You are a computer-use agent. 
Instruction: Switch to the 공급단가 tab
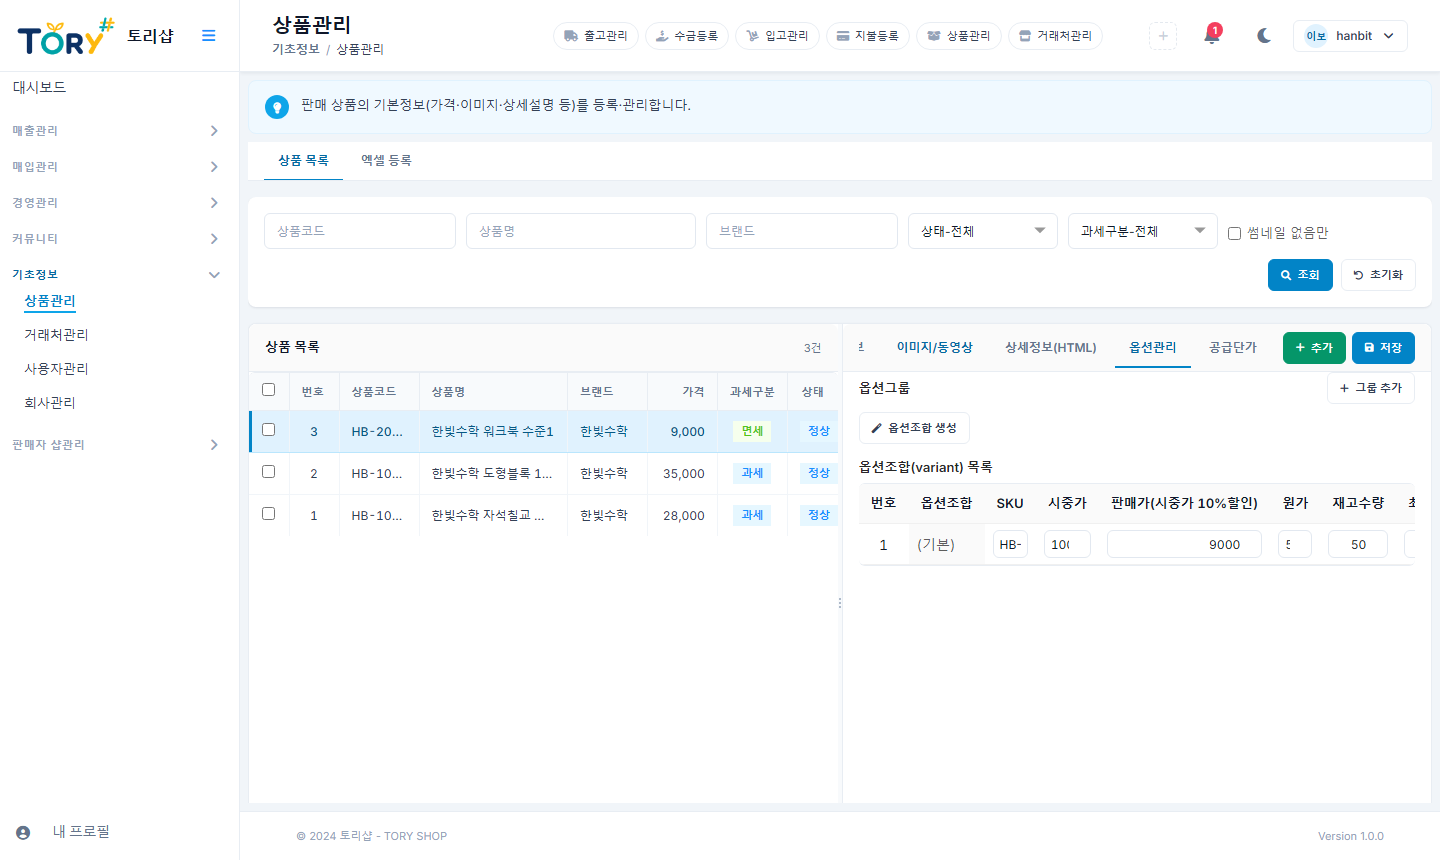[x=1233, y=348]
